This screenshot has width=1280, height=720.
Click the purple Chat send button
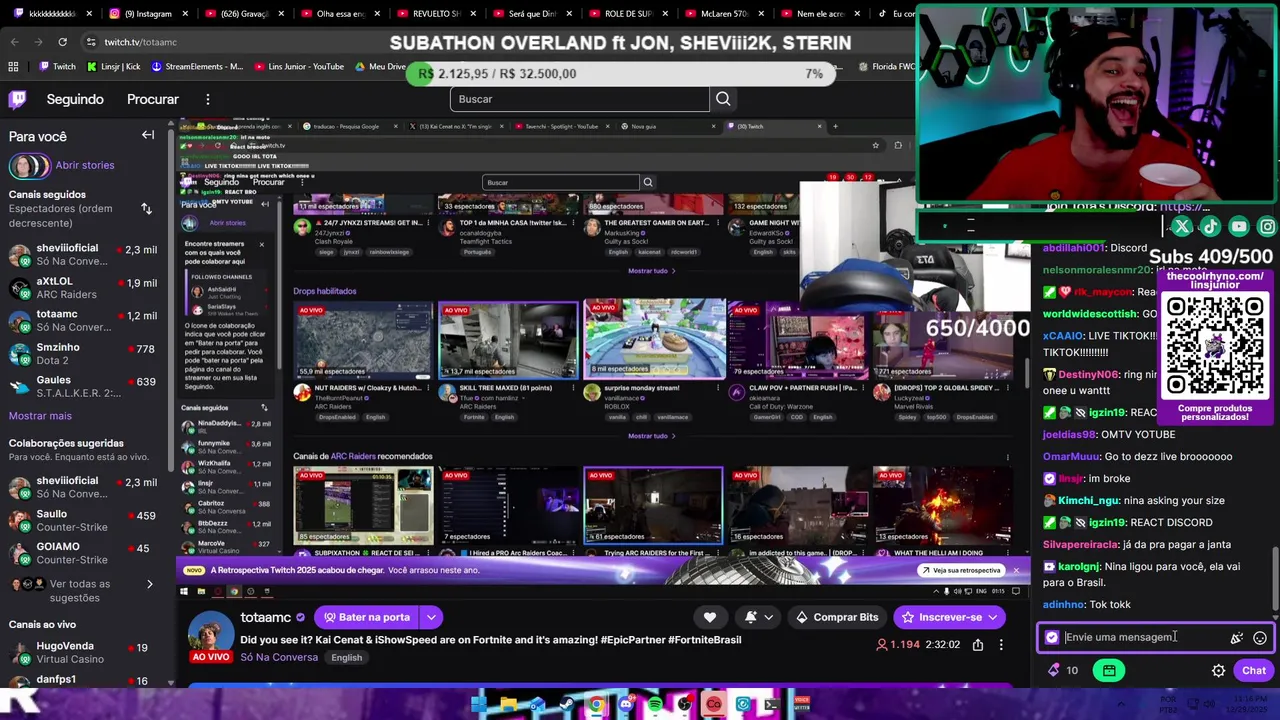pos(1254,671)
